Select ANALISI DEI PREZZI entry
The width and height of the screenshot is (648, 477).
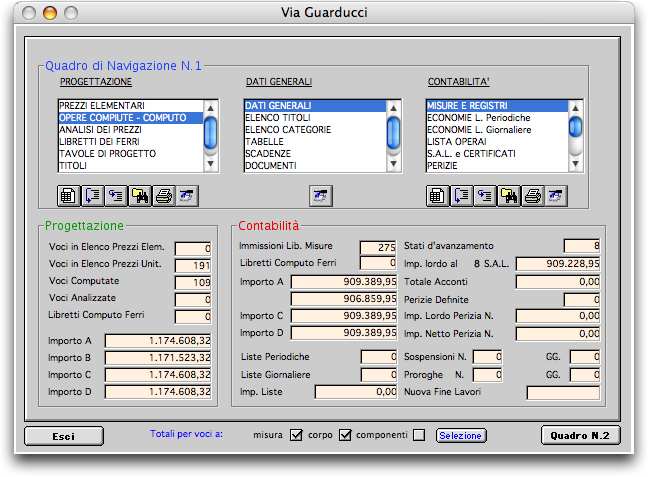(x=131, y=130)
